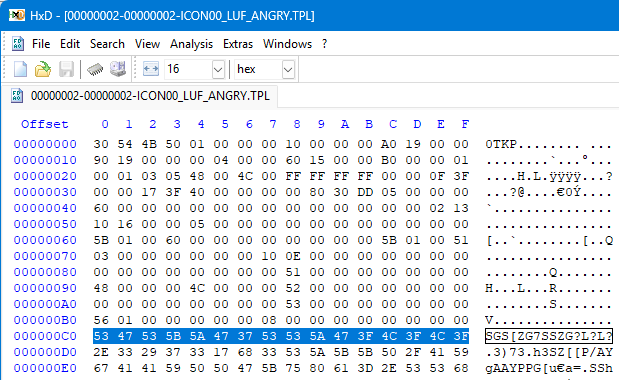Click offset row 000000A0
Image resolution: width=619 pixels, height=380 pixels.
tap(45, 304)
